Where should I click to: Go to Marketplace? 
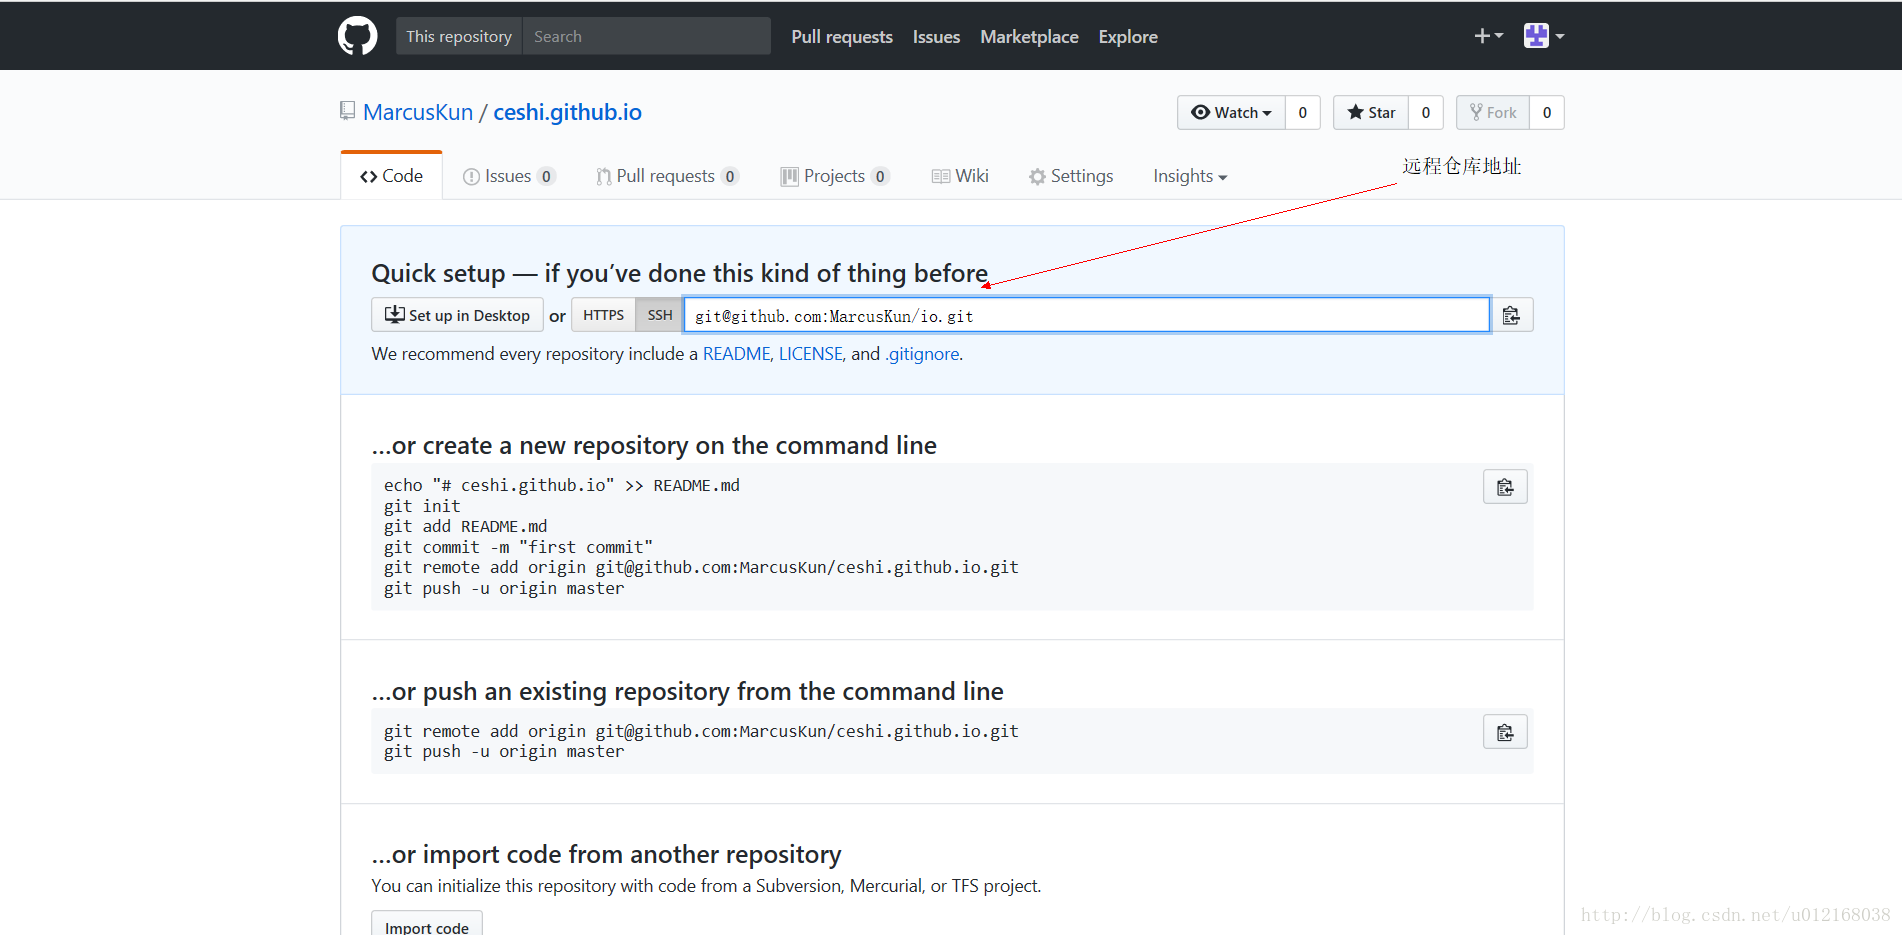pos(1029,37)
